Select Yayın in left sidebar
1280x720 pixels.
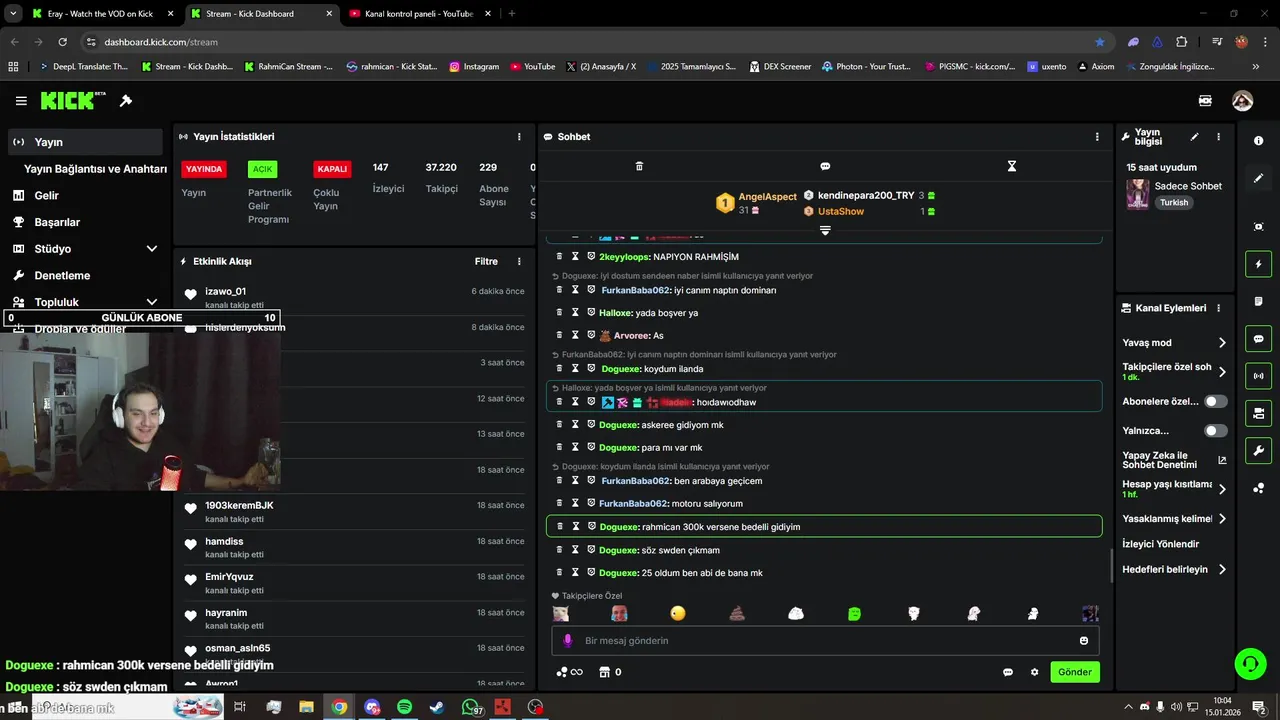pyautogui.click(x=85, y=142)
